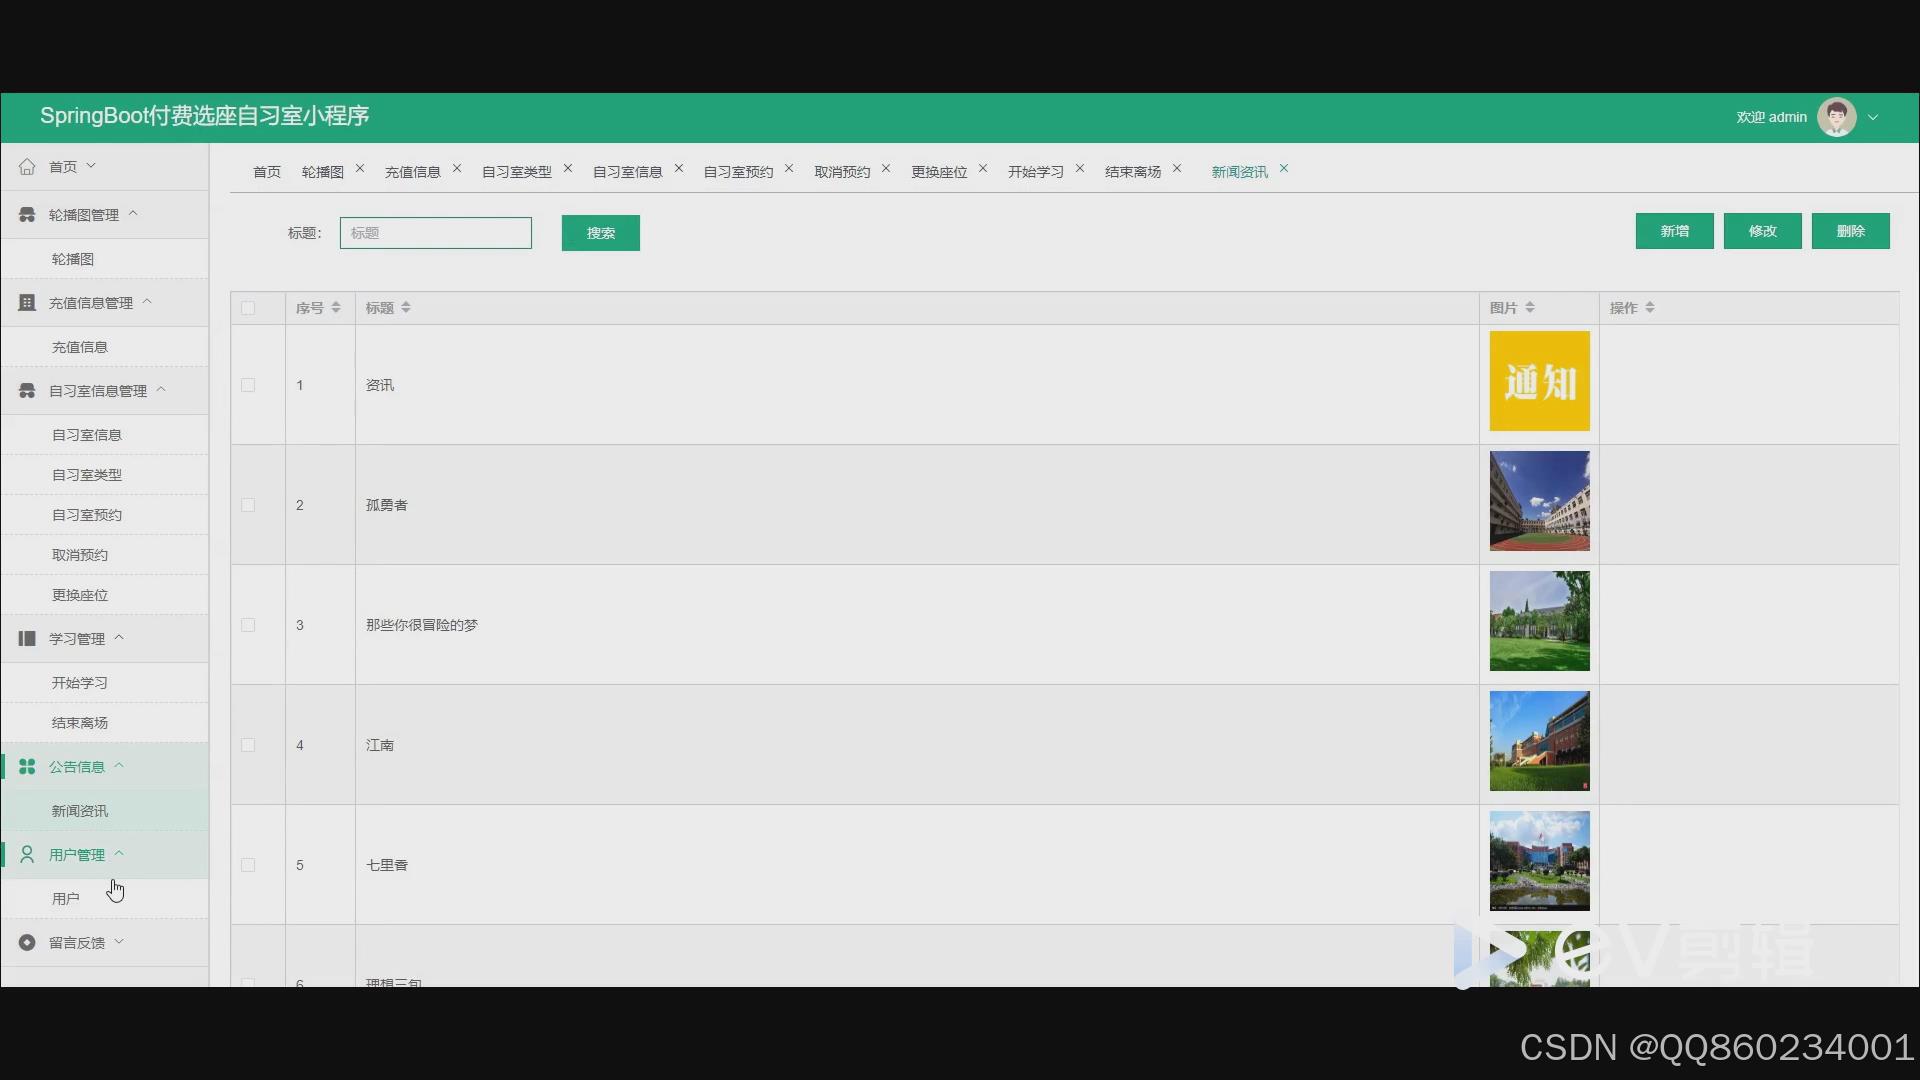Image resolution: width=1920 pixels, height=1080 pixels.
Task: Collapse the 自习室信息管理 menu group
Action: 161,390
